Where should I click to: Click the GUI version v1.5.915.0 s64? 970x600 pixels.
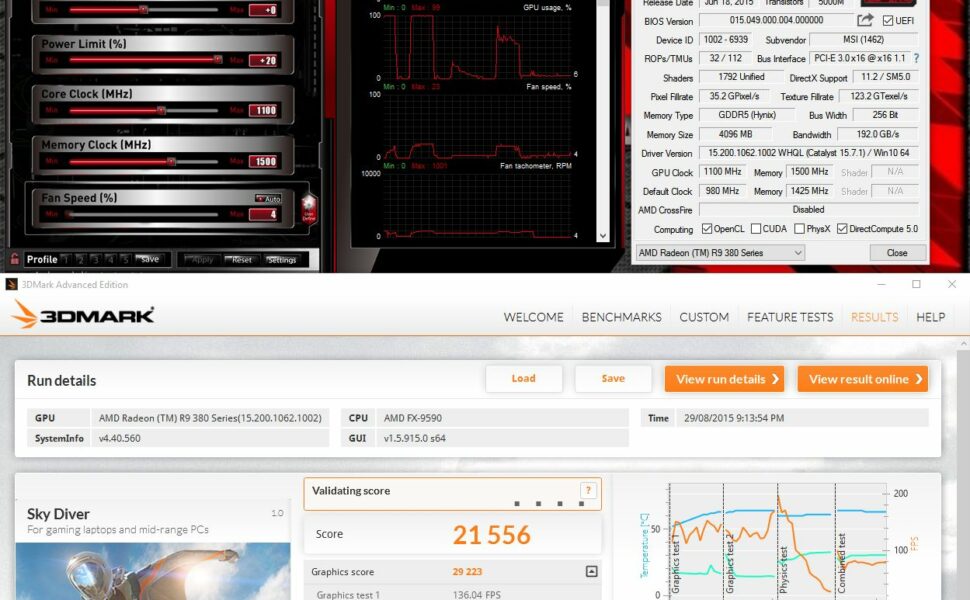coord(414,439)
